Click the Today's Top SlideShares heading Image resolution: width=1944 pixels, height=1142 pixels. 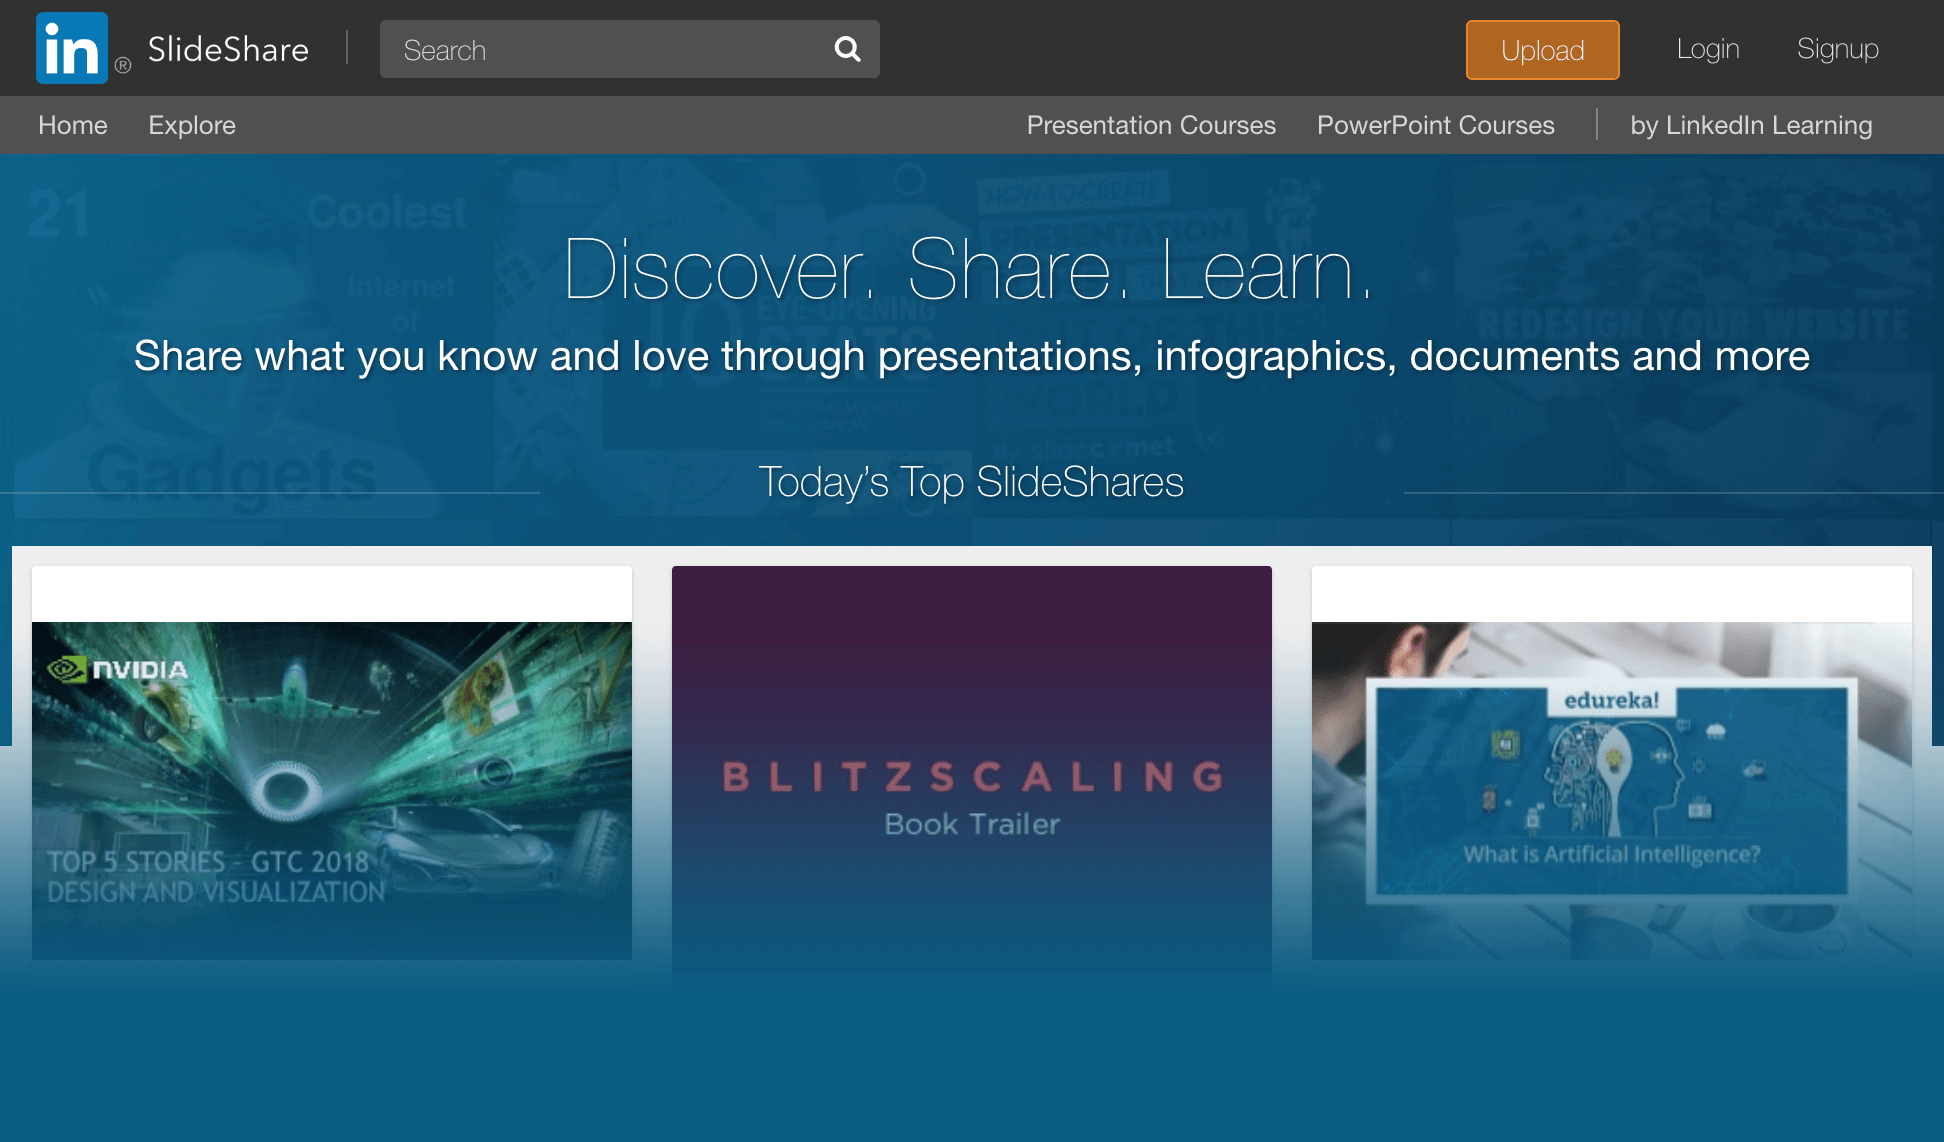click(971, 482)
